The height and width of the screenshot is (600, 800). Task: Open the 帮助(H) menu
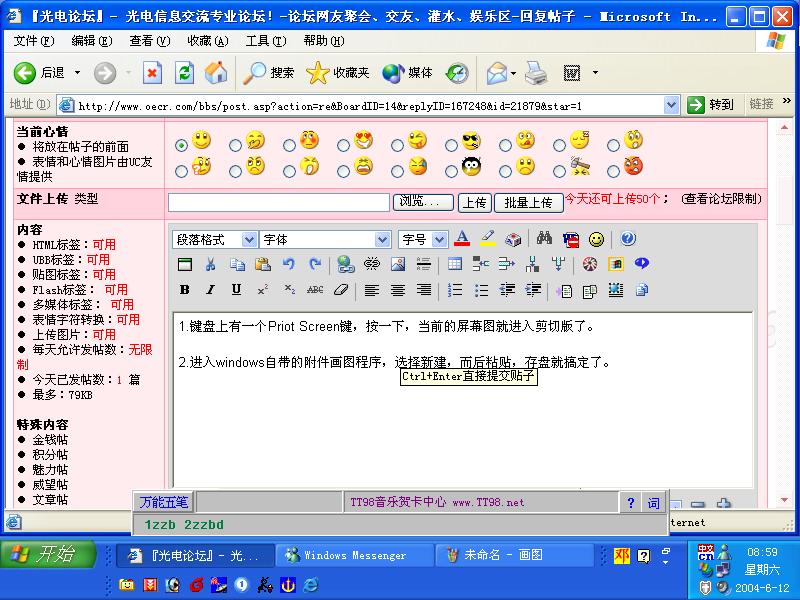tap(324, 41)
